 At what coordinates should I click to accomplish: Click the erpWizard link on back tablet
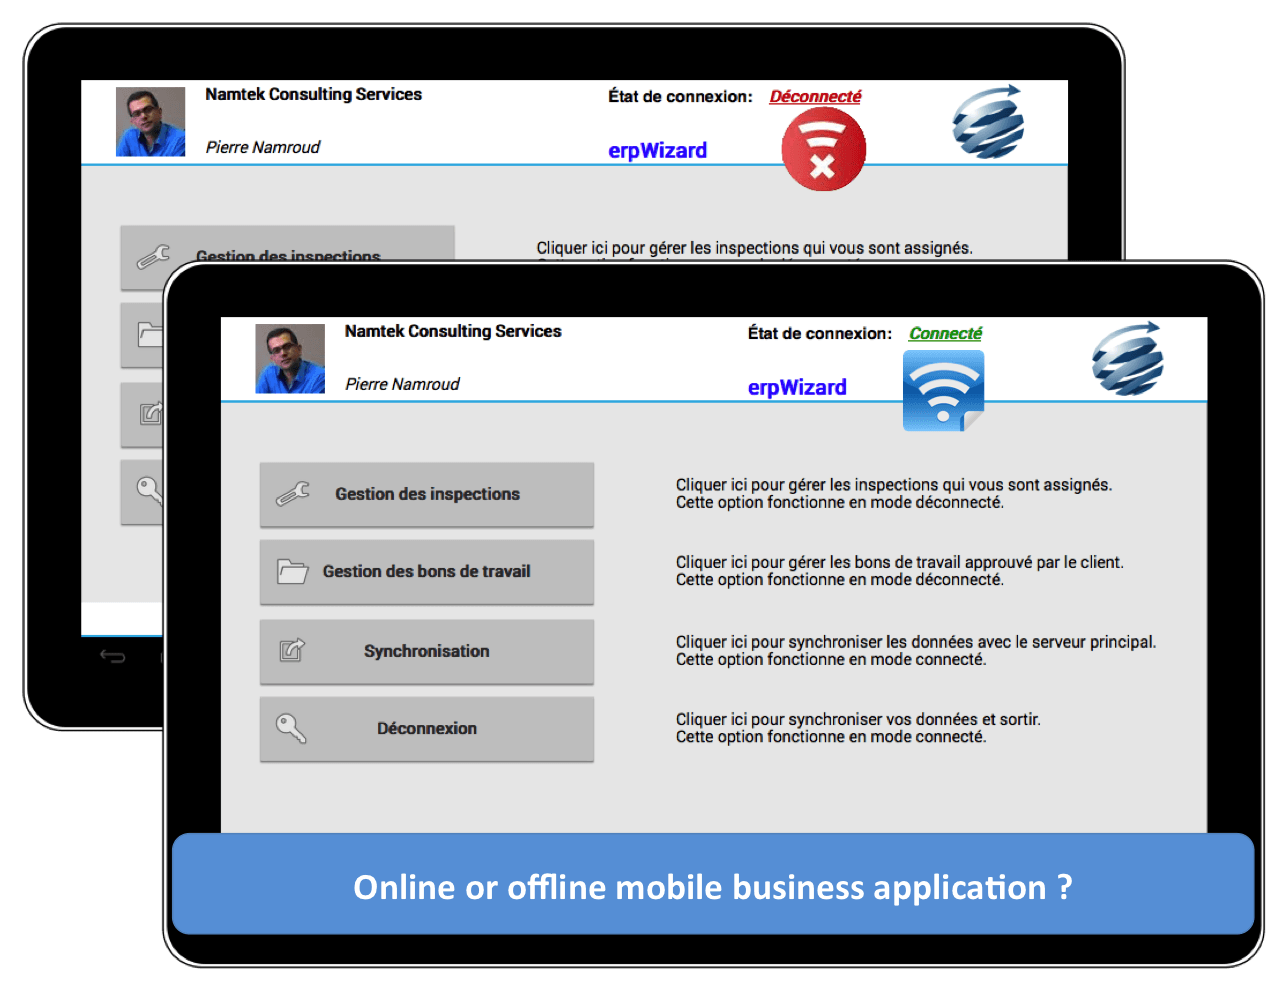point(657,150)
